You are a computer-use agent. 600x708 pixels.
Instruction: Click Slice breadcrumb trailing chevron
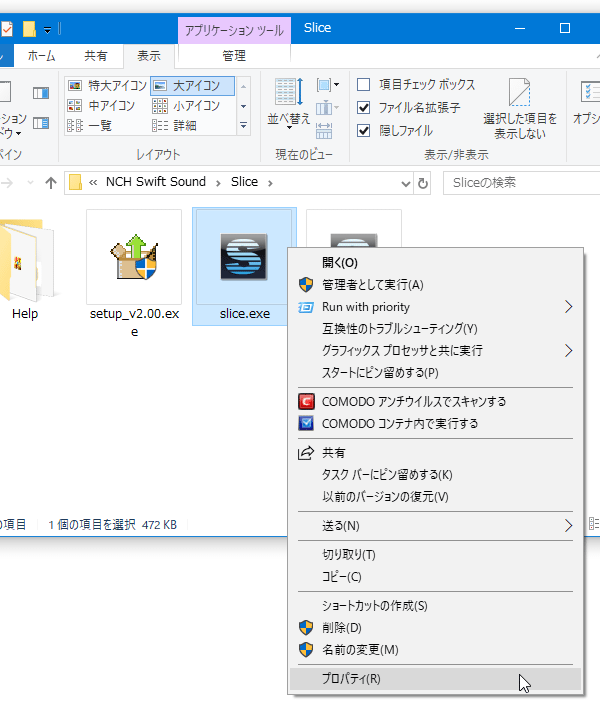(270, 183)
